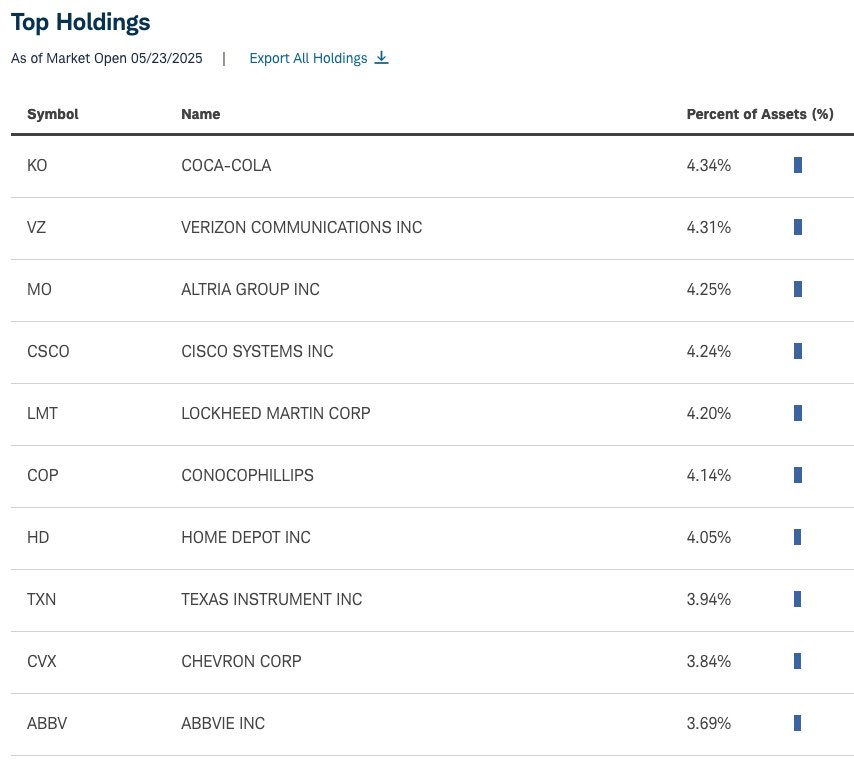
Task: Click the 3.69% value for AbbVie
Action: (709, 723)
